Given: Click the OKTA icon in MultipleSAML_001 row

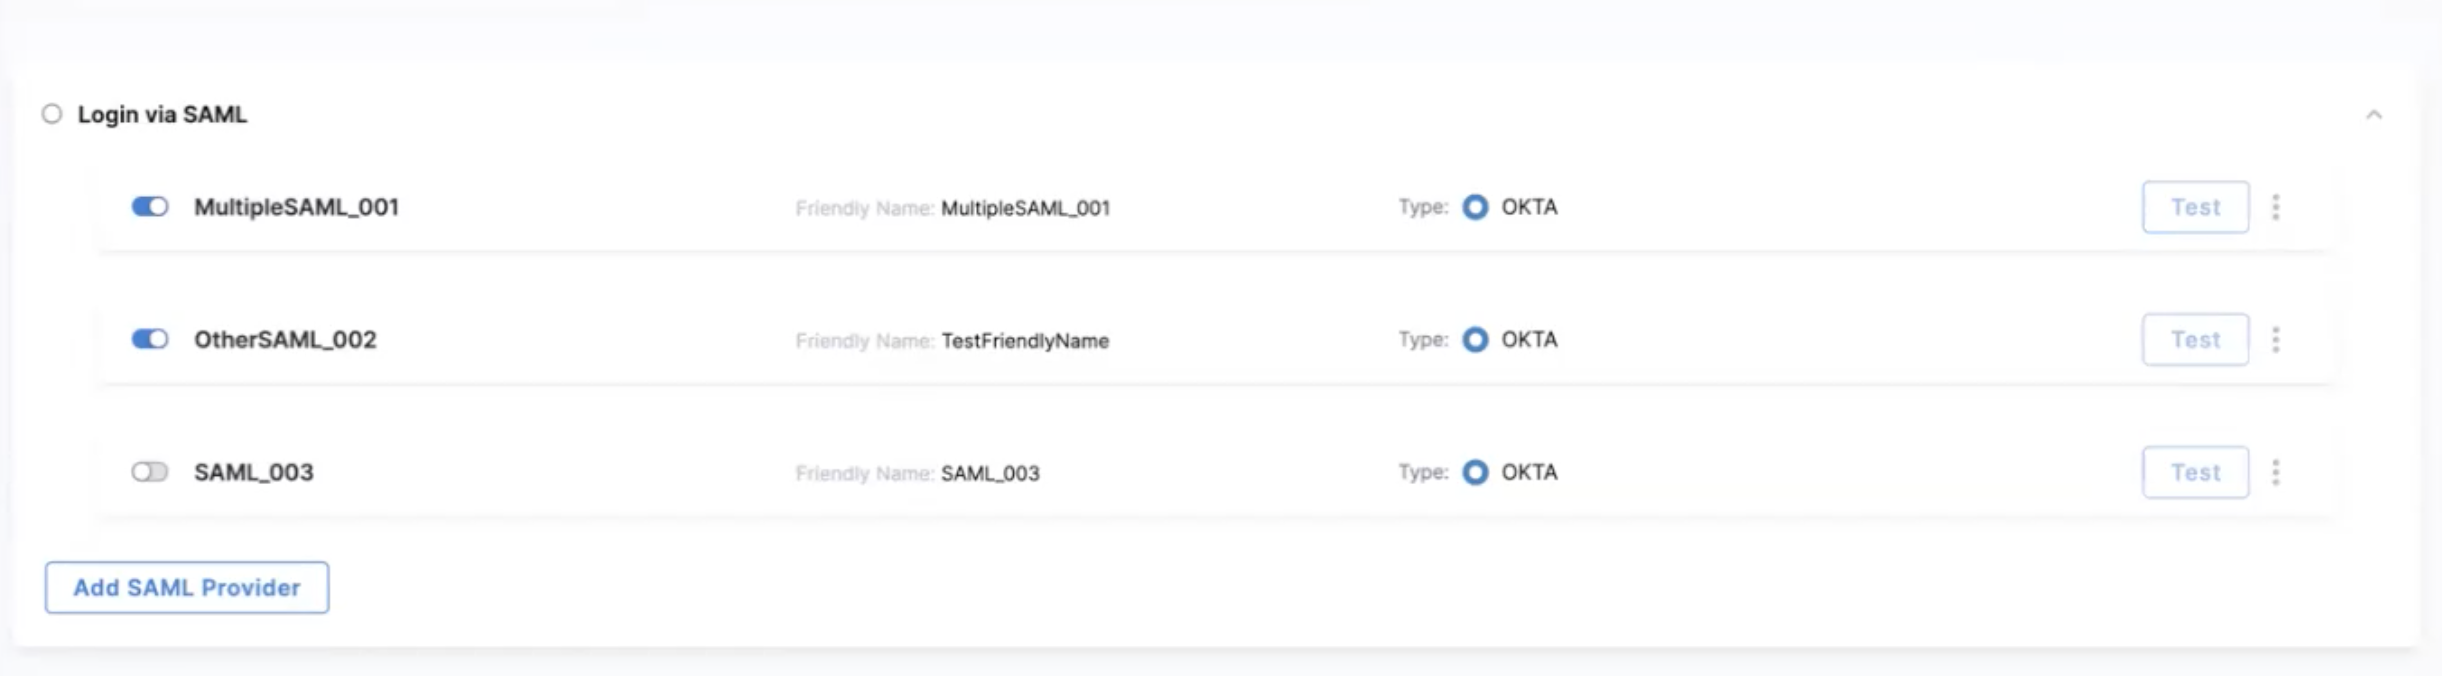Looking at the screenshot, I should click(x=1475, y=207).
